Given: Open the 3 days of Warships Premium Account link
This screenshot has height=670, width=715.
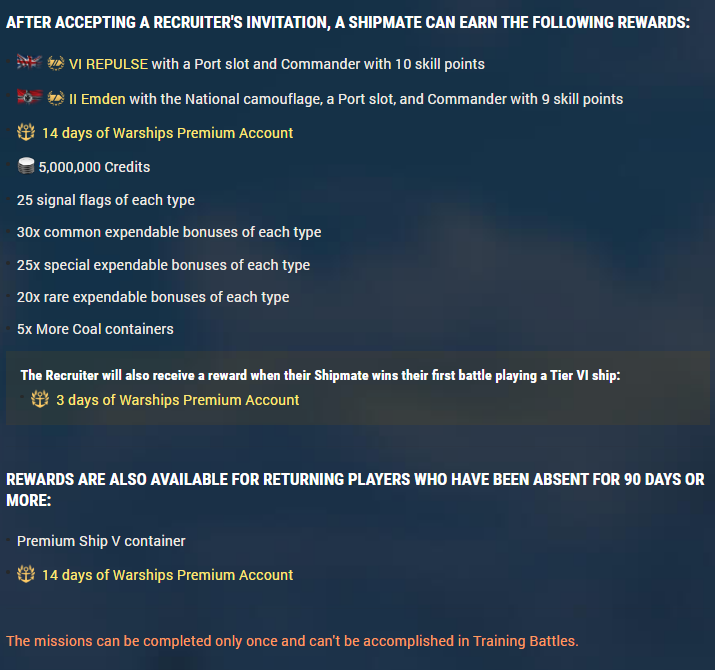Looking at the screenshot, I should [177, 400].
